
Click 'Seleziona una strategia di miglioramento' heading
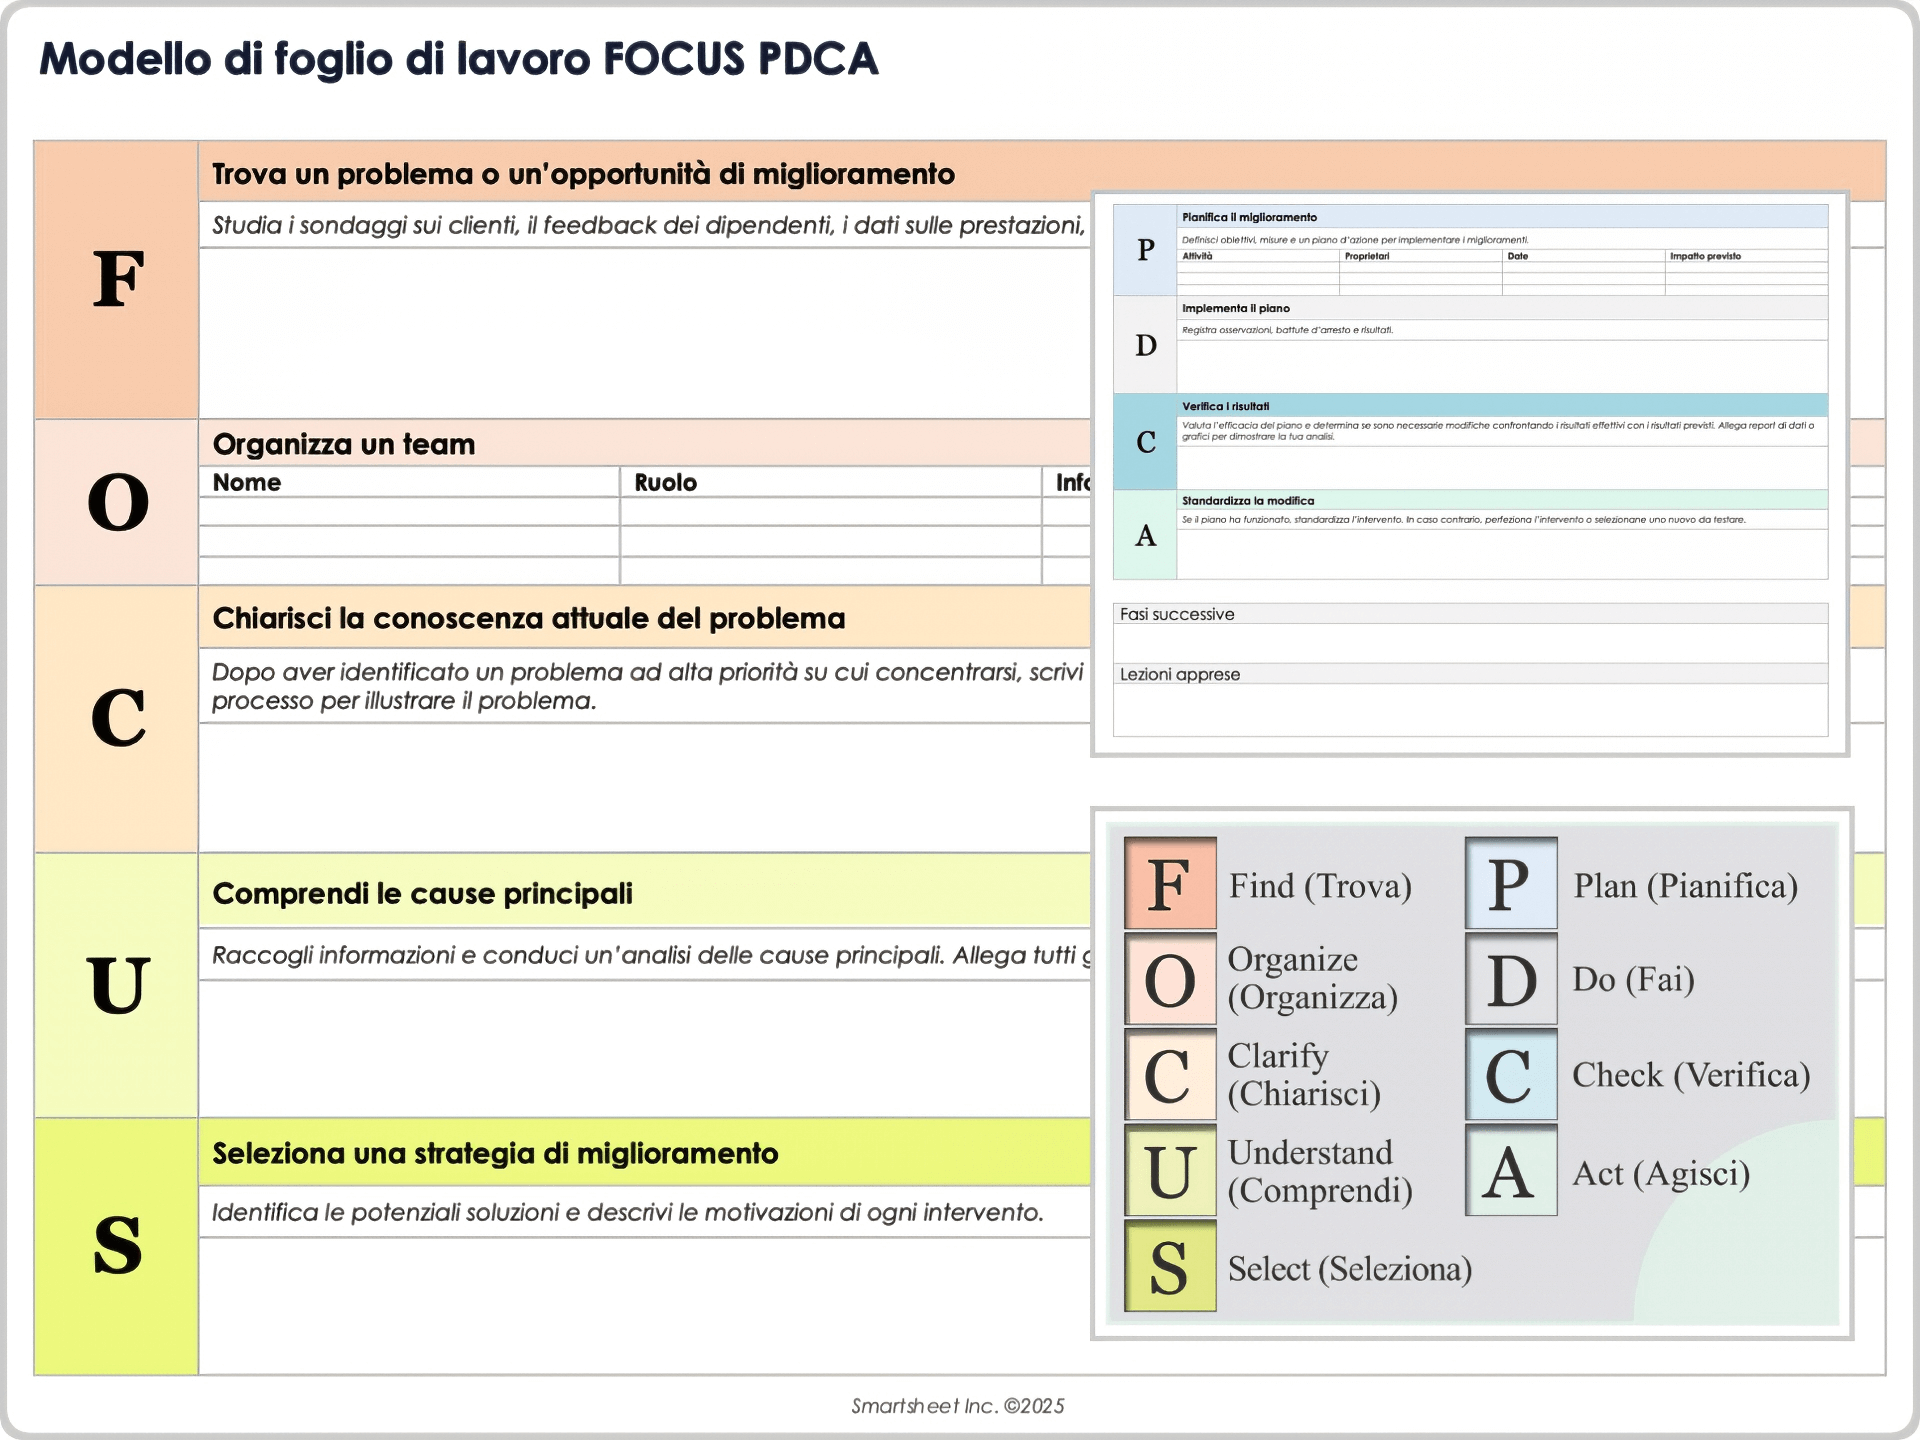point(495,1153)
